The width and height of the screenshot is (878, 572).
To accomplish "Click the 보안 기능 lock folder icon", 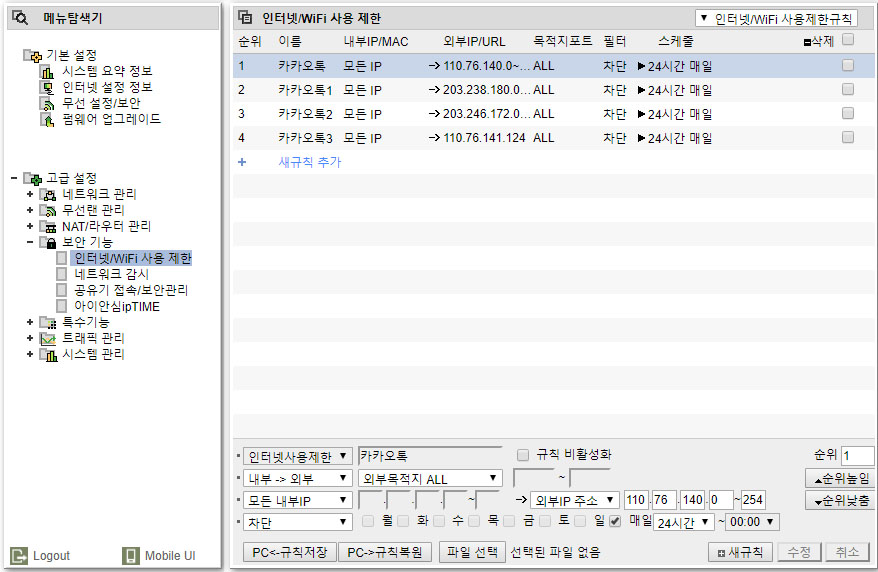I will coord(48,242).
